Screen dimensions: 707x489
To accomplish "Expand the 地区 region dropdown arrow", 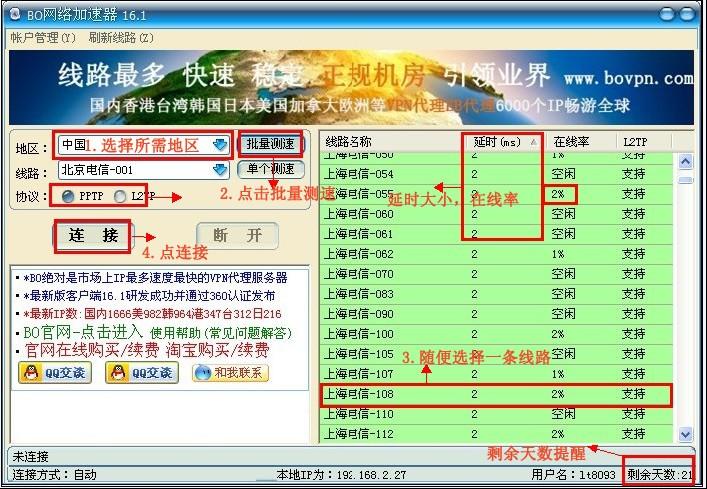I will coord(220,145).
